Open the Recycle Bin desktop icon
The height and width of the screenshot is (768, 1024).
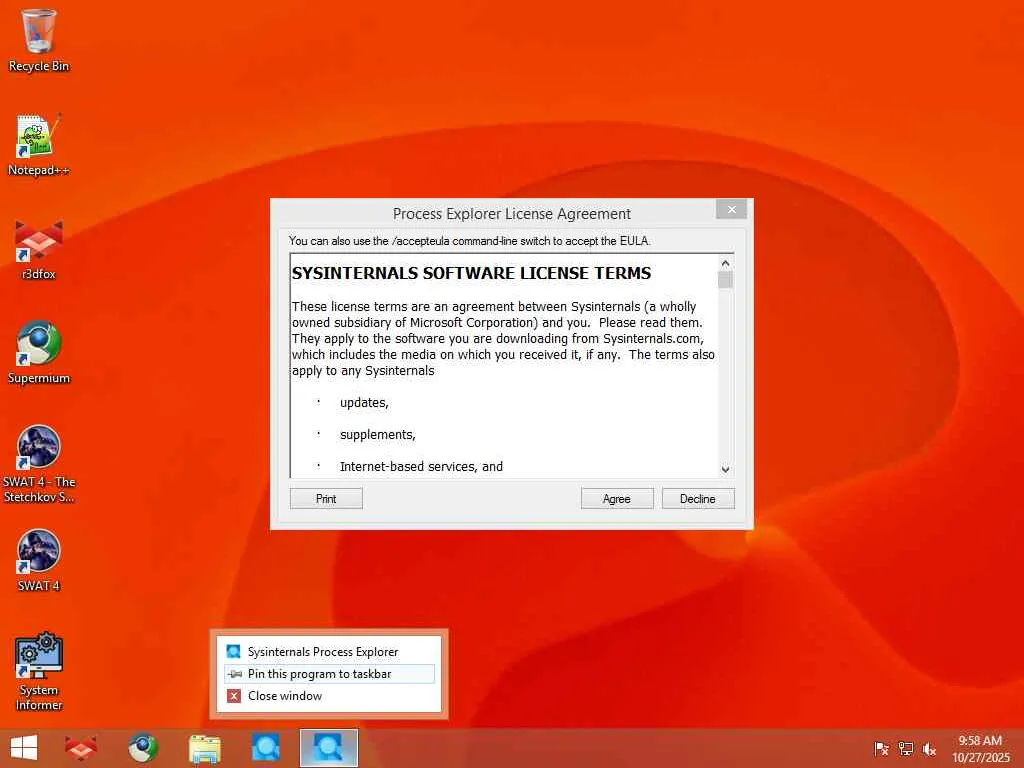coord(39,40)
